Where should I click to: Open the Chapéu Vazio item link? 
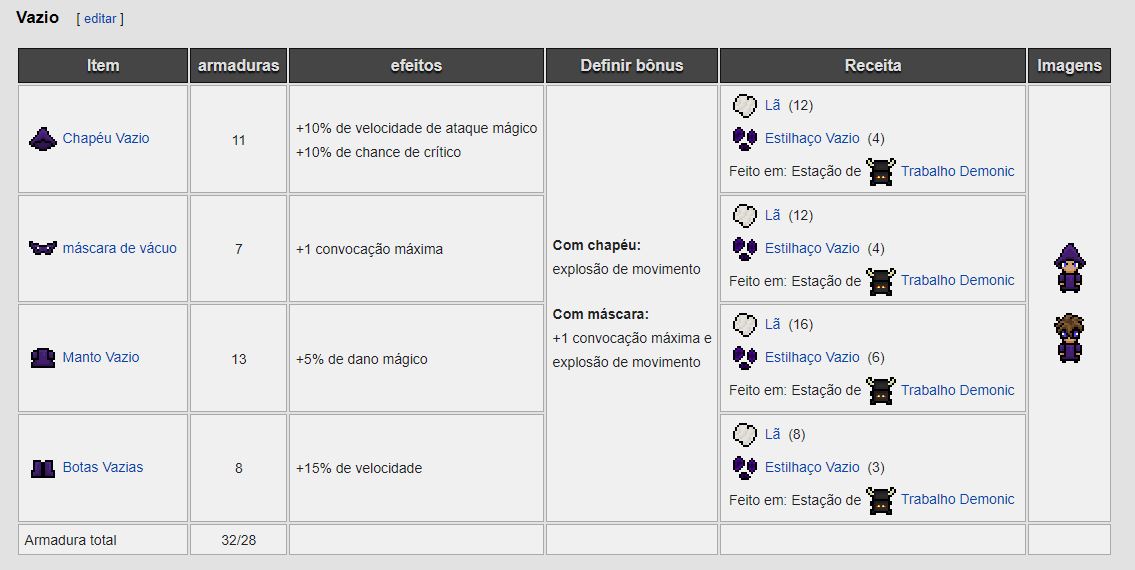click(x=105, y=139)
